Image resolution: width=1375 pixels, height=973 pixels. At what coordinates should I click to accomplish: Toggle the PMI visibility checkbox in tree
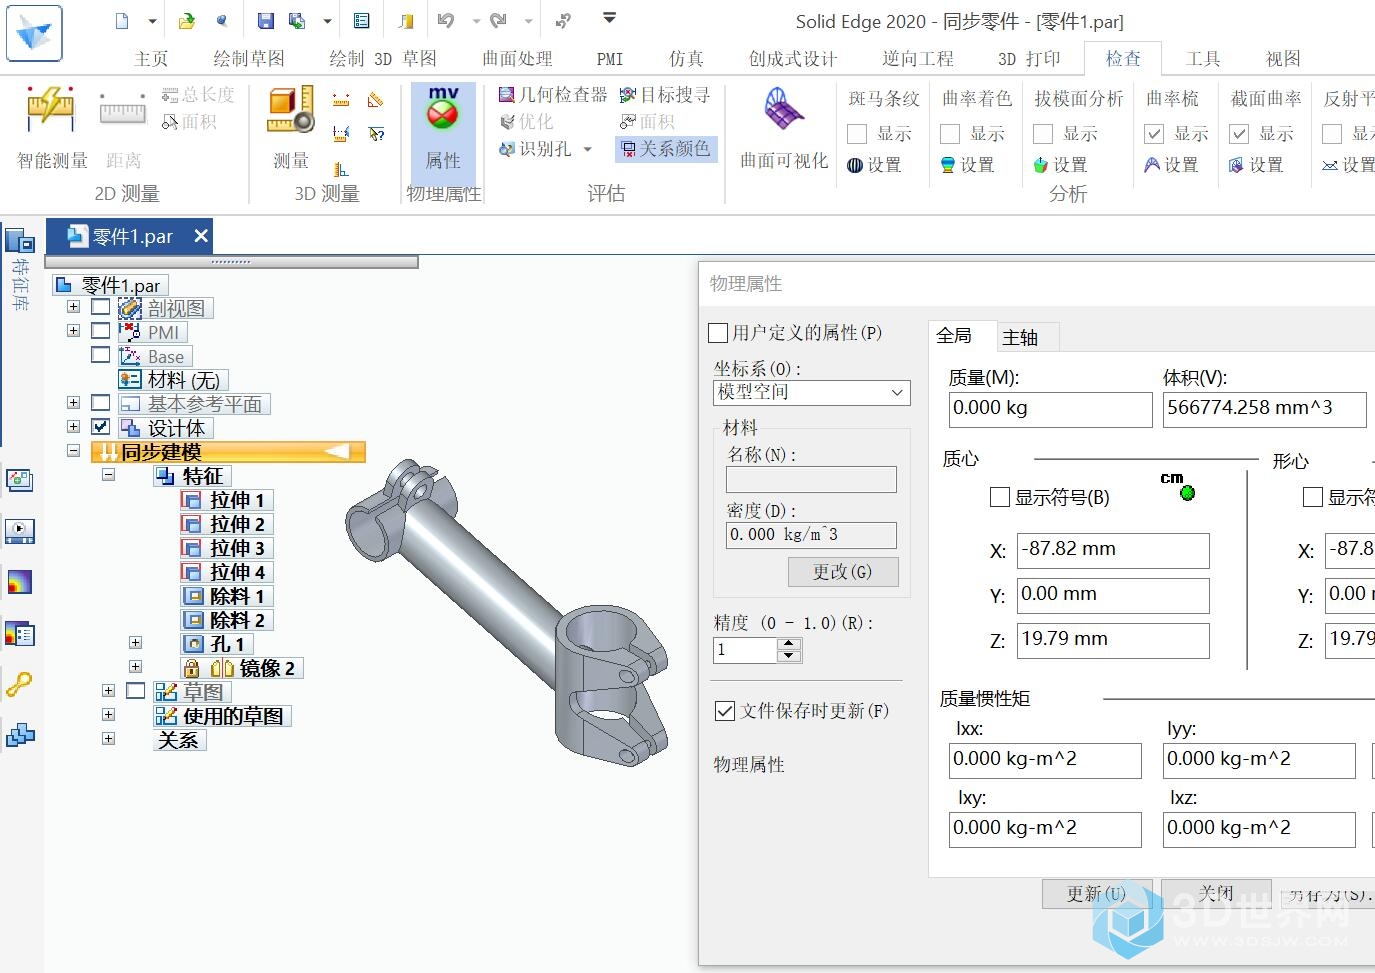100,331
